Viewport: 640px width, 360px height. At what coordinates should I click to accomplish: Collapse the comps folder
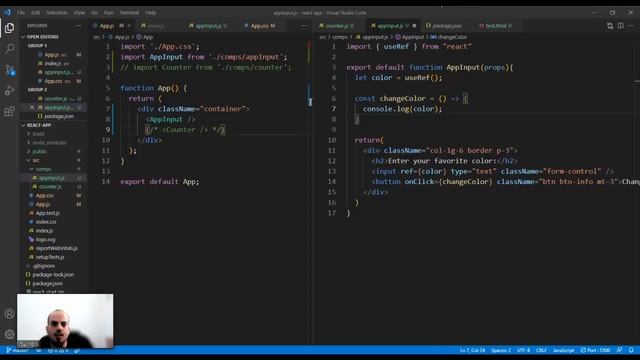(42, 169)
